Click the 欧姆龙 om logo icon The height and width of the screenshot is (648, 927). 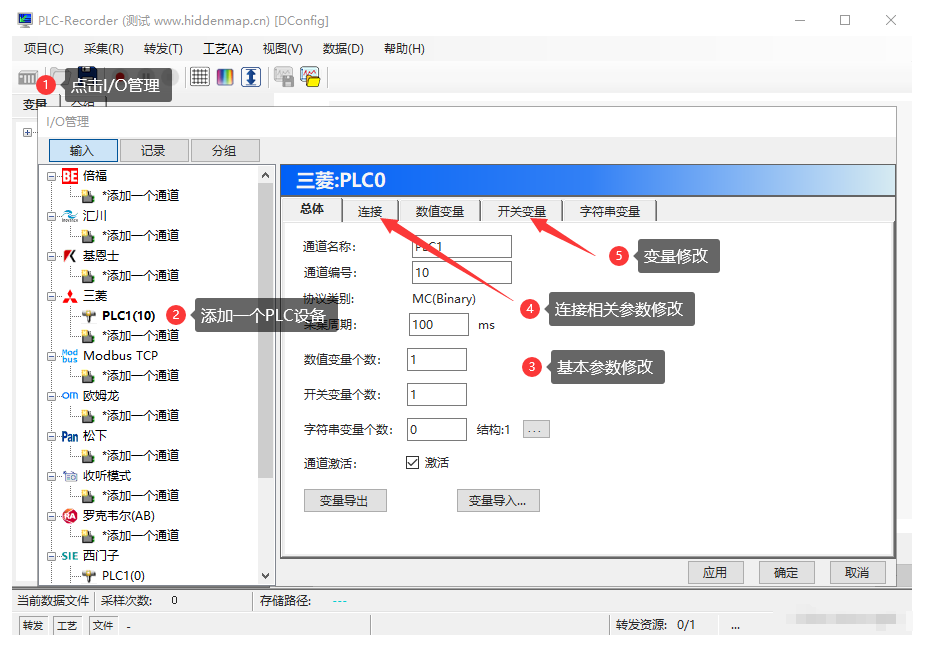tap(70, 396)
